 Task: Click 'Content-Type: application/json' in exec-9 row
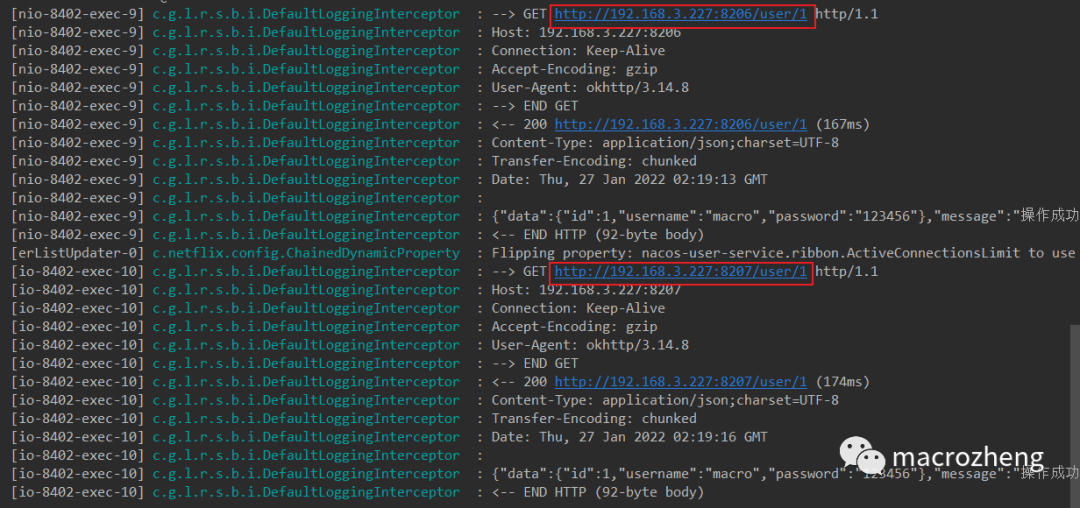pos(665,142)
